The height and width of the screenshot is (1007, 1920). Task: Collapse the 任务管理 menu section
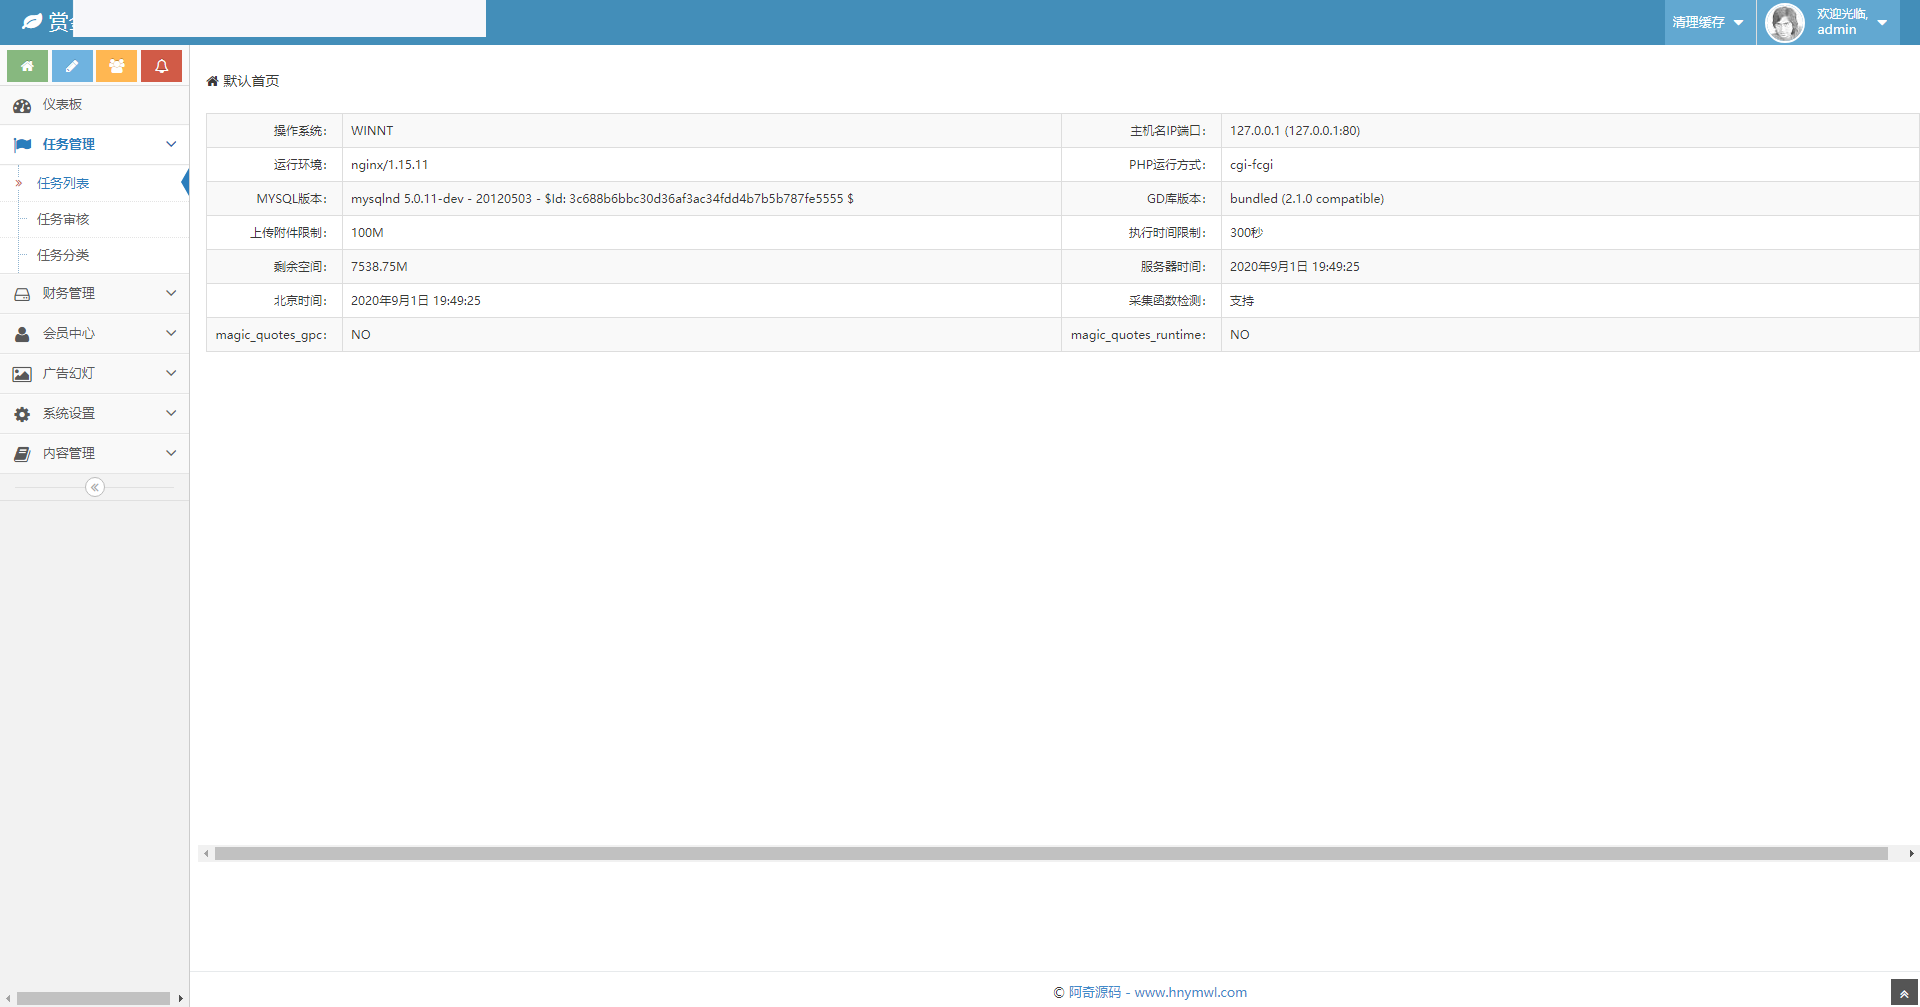click(94, 144)
